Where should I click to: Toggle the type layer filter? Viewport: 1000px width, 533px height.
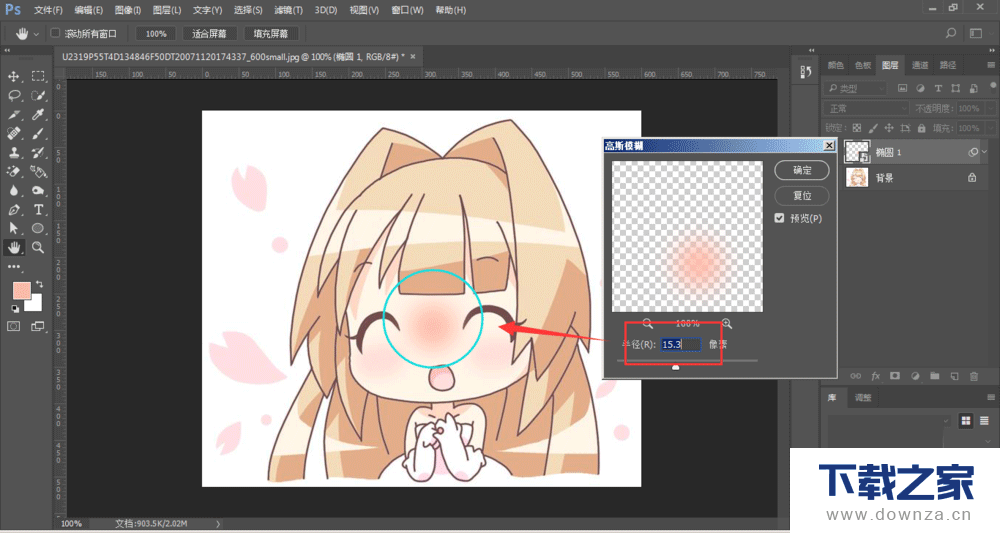pos(938,88)
